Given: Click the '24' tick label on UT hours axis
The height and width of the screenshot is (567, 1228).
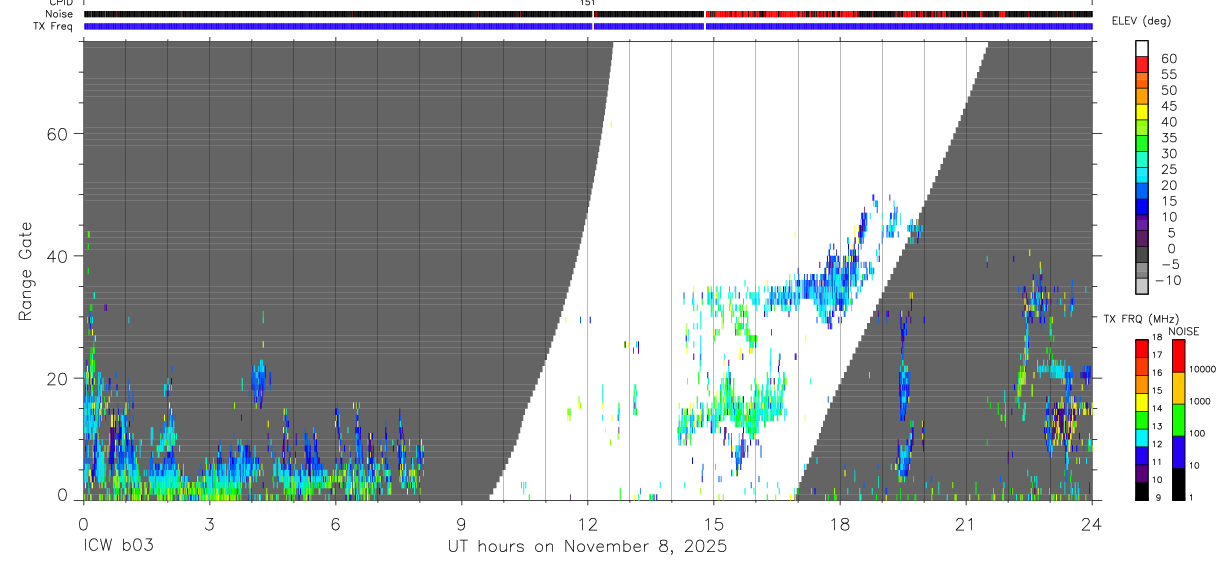Looking at the screenshot, I should (1091, 524).
